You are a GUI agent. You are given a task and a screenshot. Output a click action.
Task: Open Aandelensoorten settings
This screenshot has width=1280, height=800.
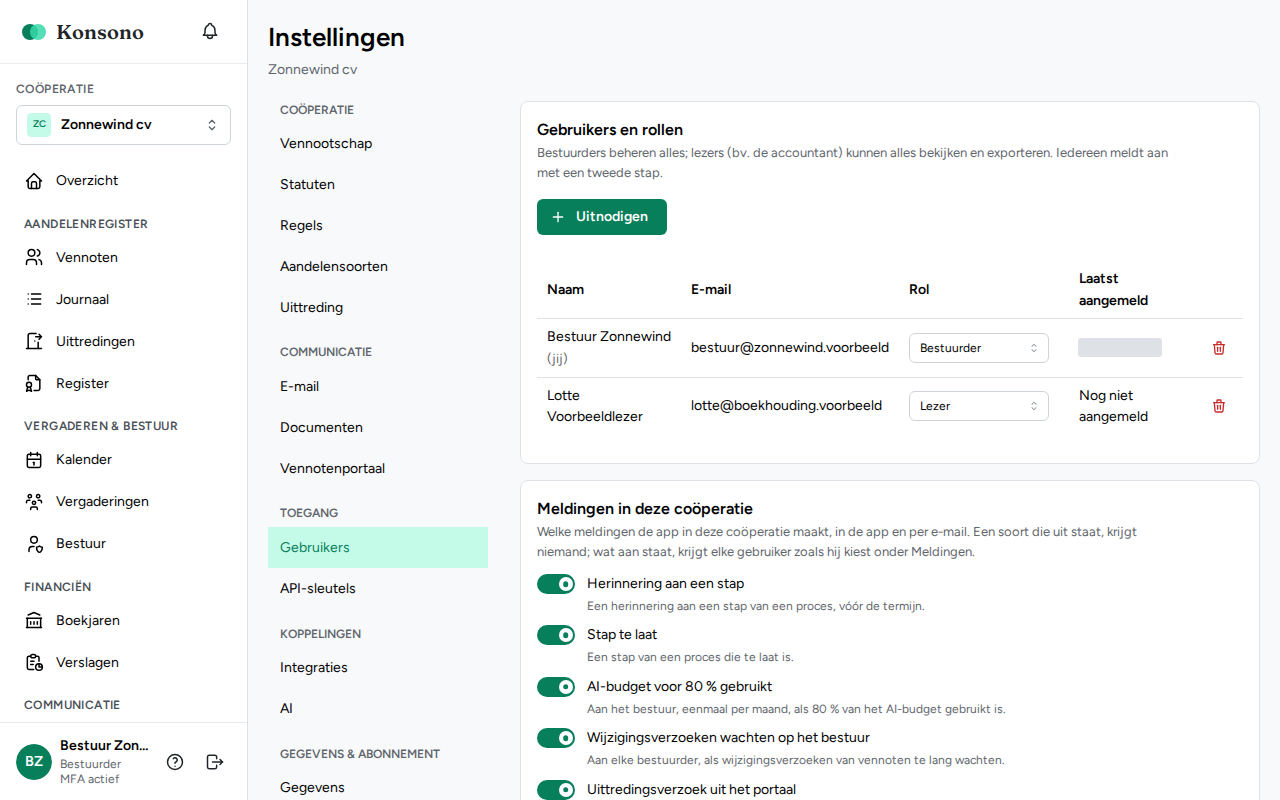pos(378,267)
